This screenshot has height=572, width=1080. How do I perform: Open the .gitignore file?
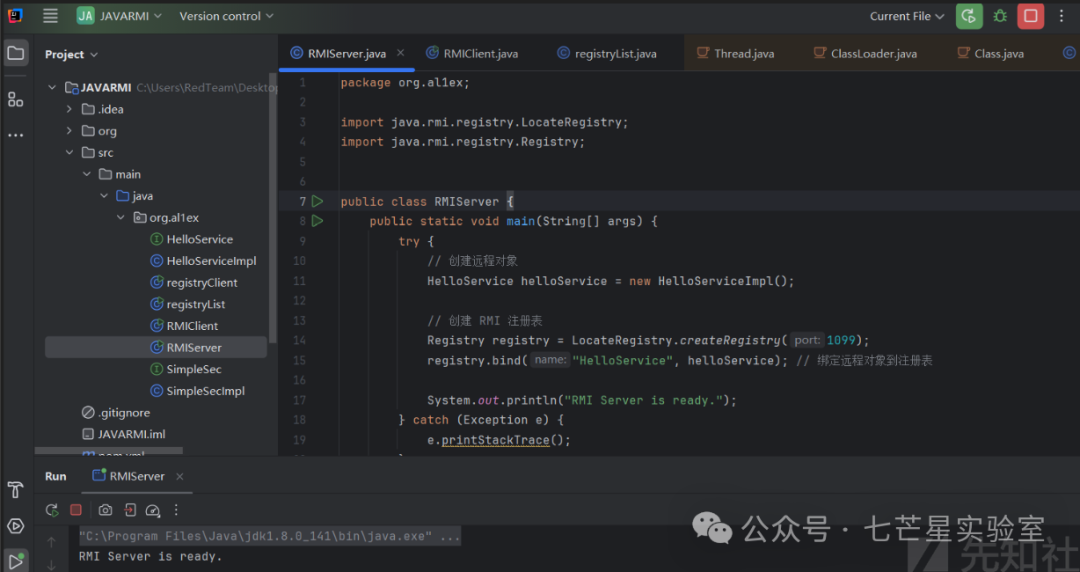pyautogui.click(x=115, y=413)
